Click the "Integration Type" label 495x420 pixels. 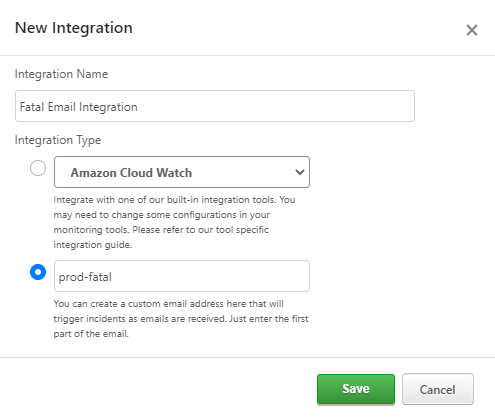[58, 140]
